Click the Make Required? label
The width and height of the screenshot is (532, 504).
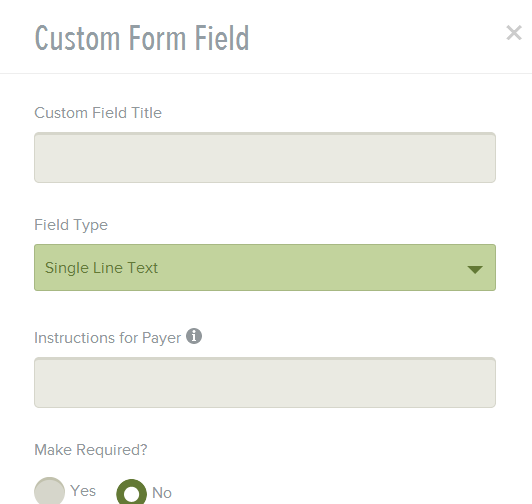(x=91, y=450)
